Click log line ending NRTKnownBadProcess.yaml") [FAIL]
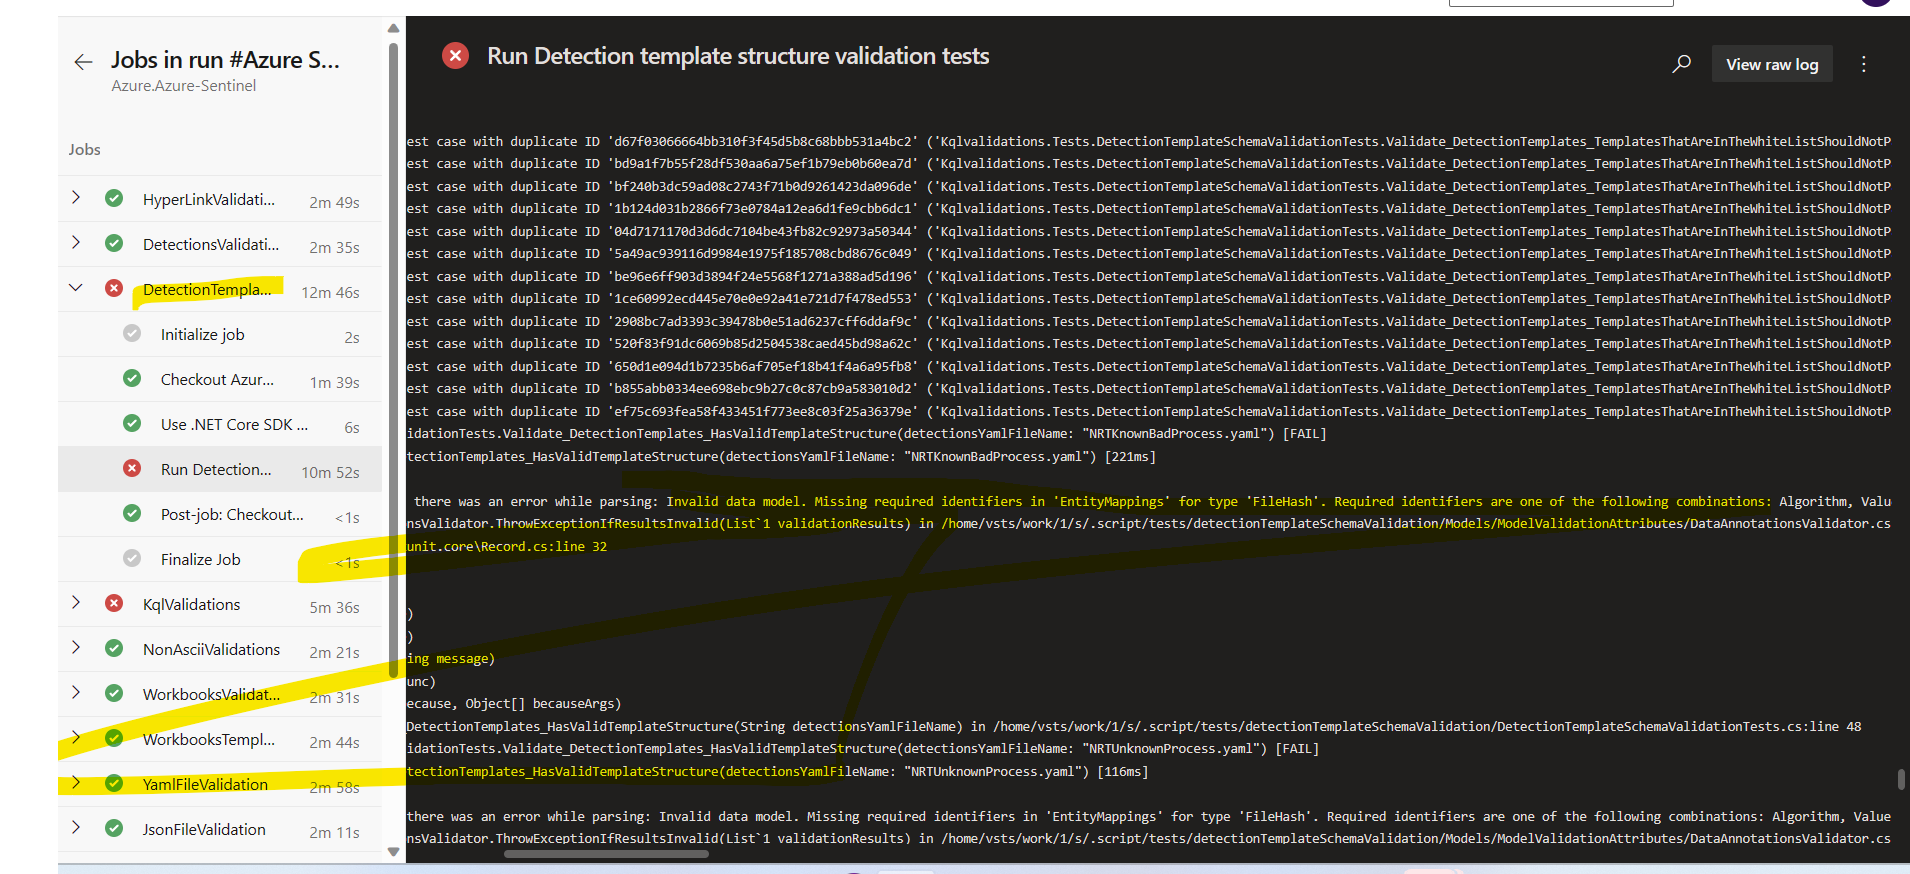1910x874 pixels. [866, 433]
